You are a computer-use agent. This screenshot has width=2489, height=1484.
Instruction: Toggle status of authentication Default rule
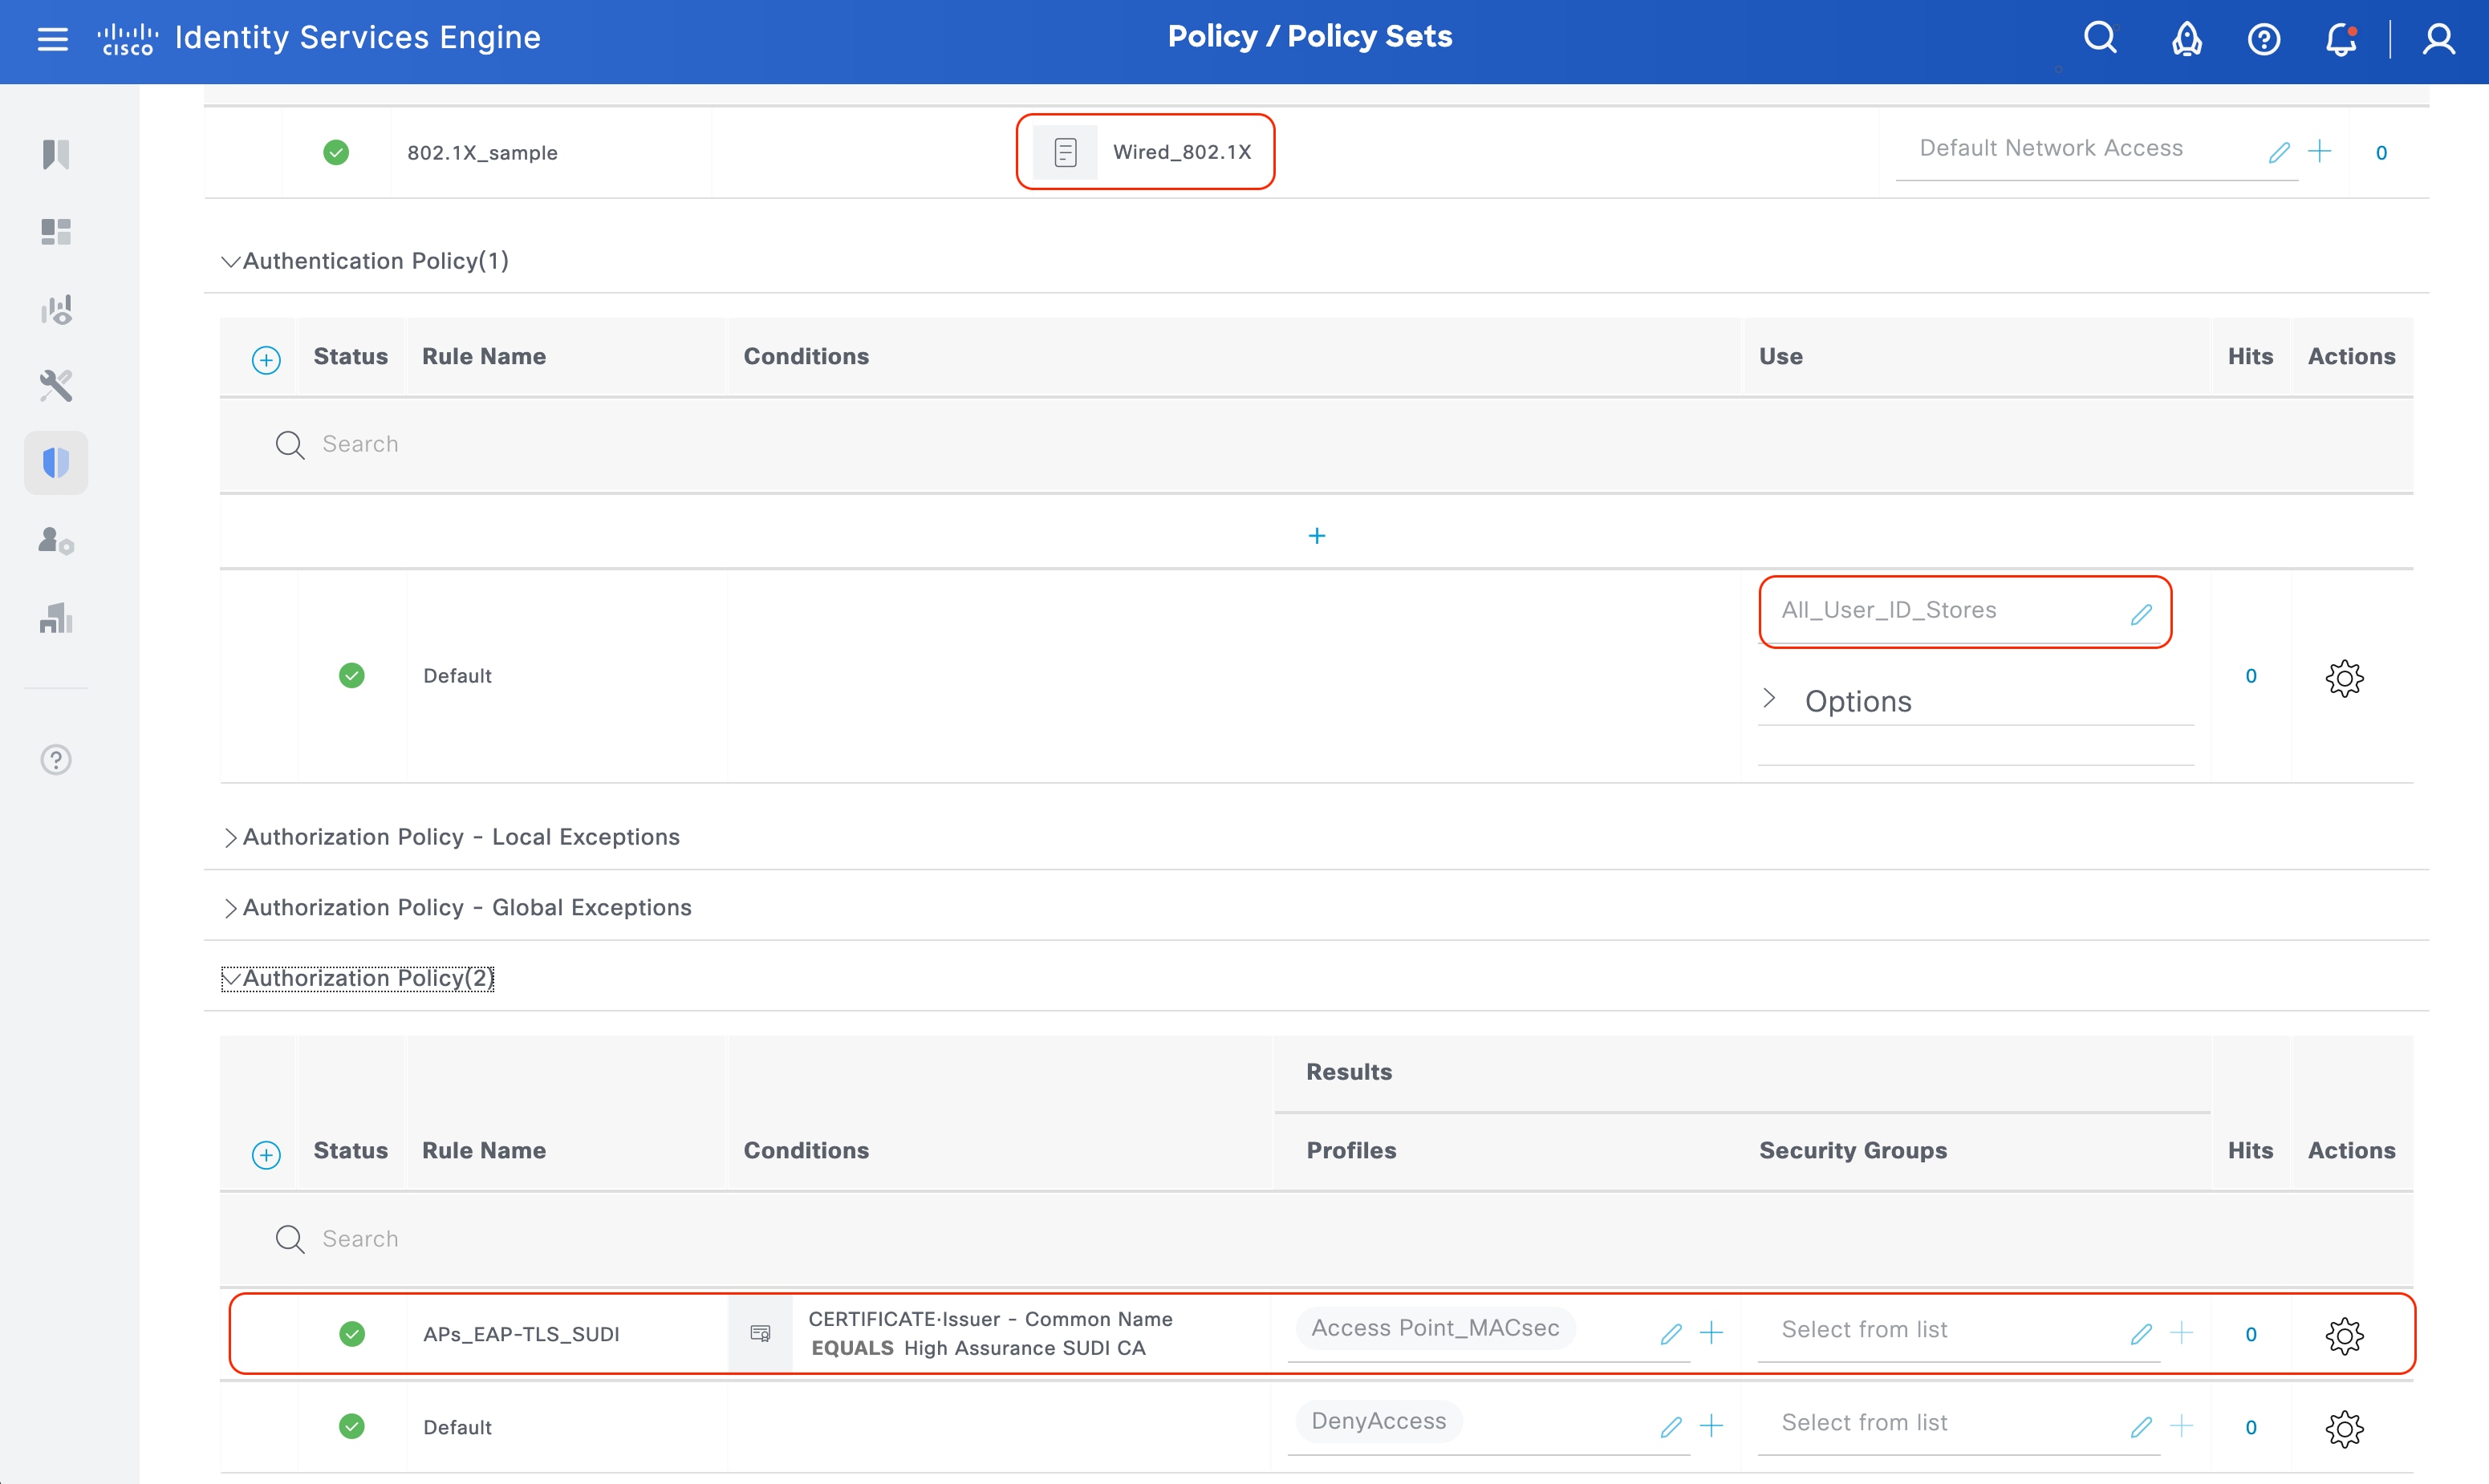pos(352,676)
